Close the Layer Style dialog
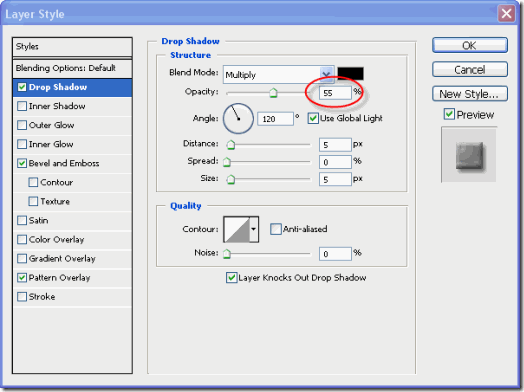This screenshot has height=392, width=524. (506, 14)
